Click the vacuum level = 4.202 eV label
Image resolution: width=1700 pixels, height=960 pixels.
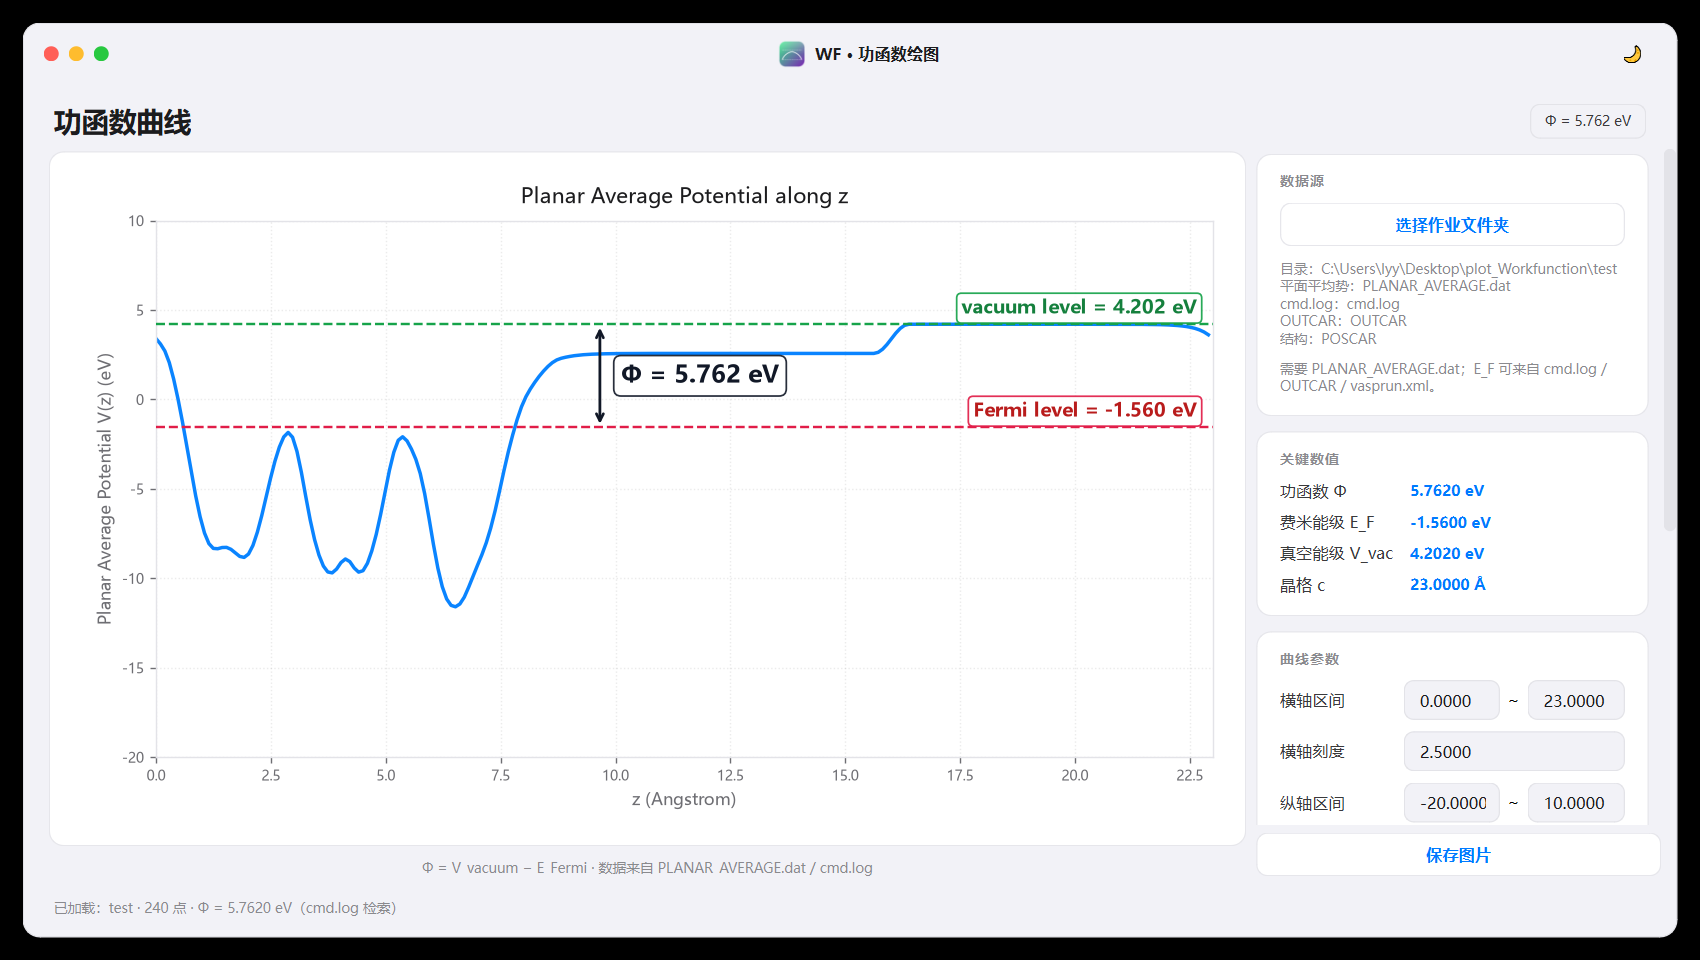pyautogui.click(x=1079, y=307)
